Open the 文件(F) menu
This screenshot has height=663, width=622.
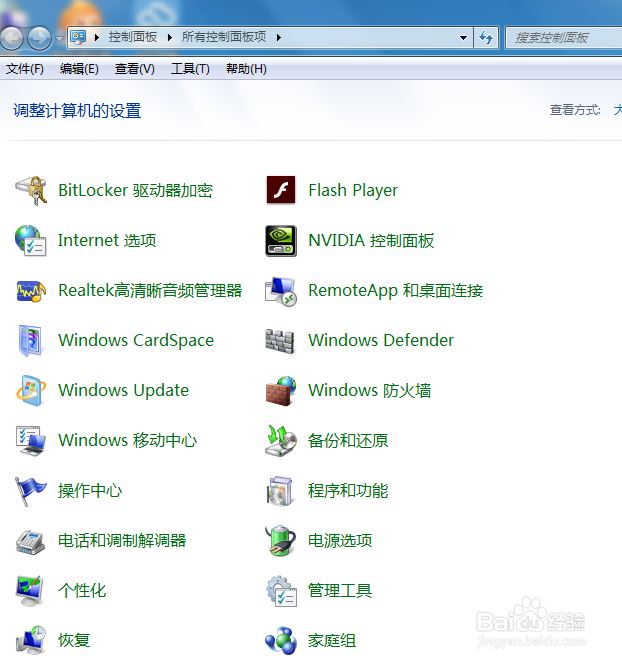coord(25,68)
